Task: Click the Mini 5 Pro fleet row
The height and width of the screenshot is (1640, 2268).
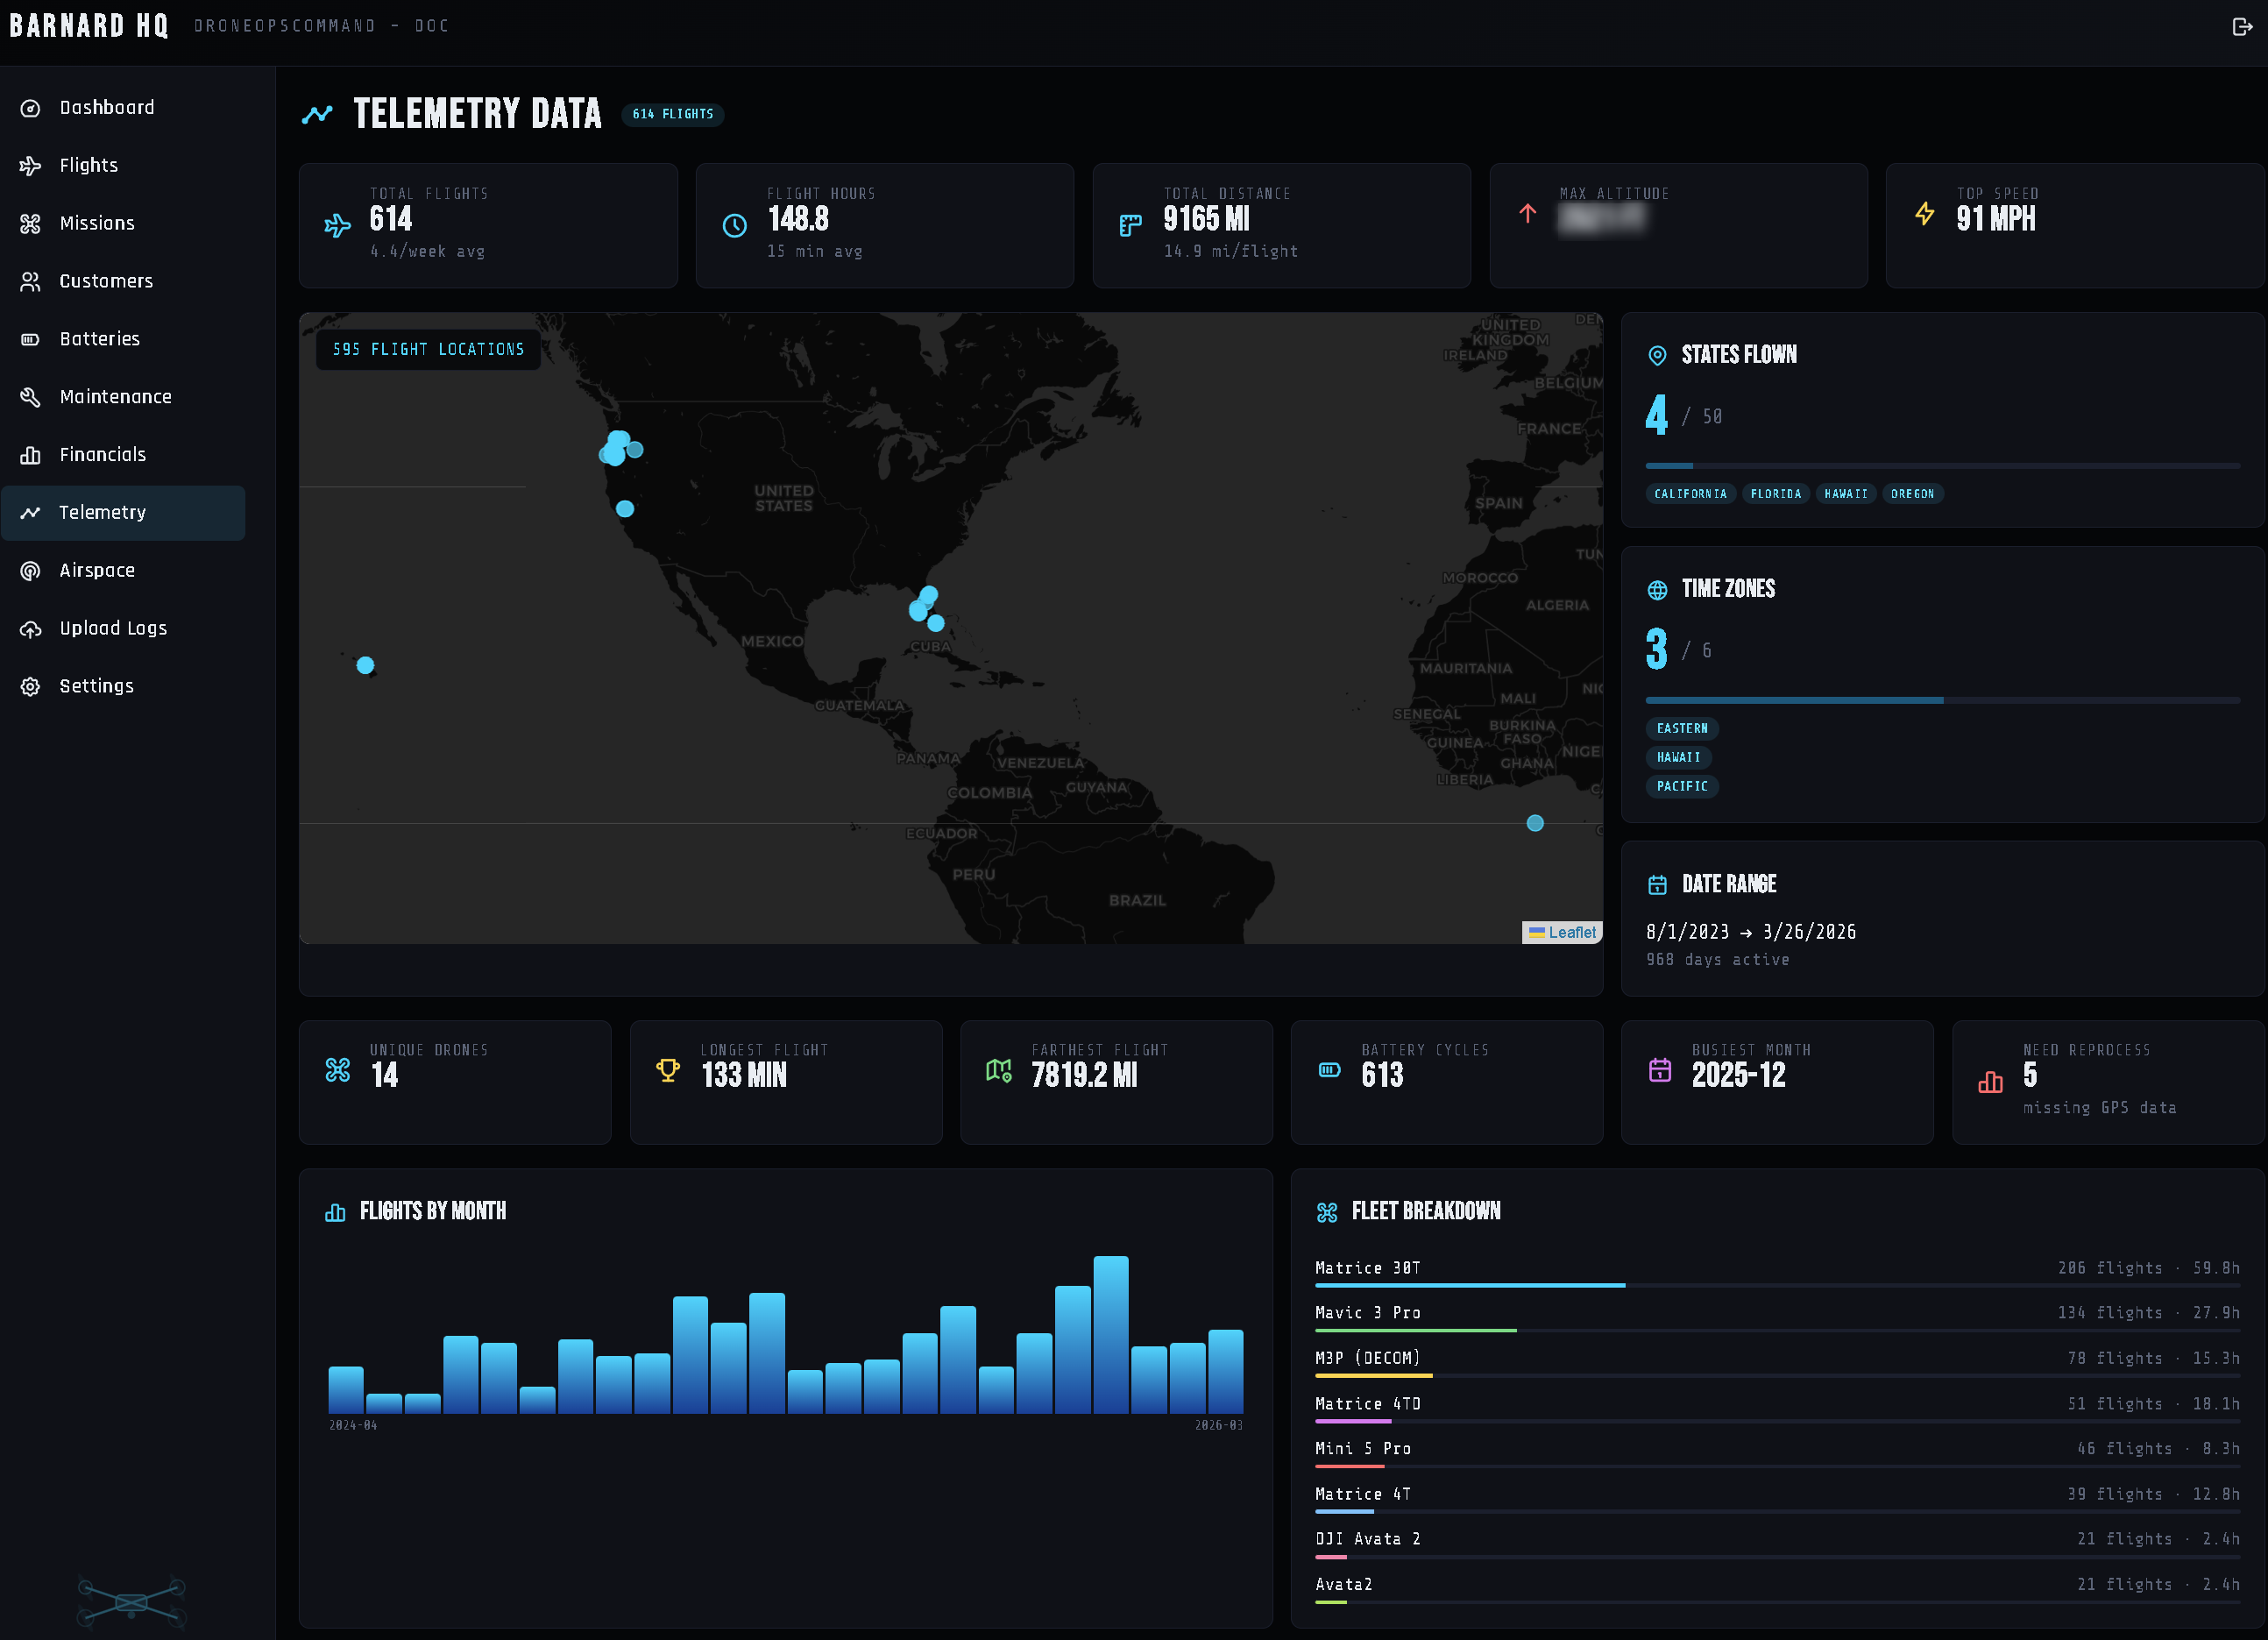Action: [x=1777, y=1454]
